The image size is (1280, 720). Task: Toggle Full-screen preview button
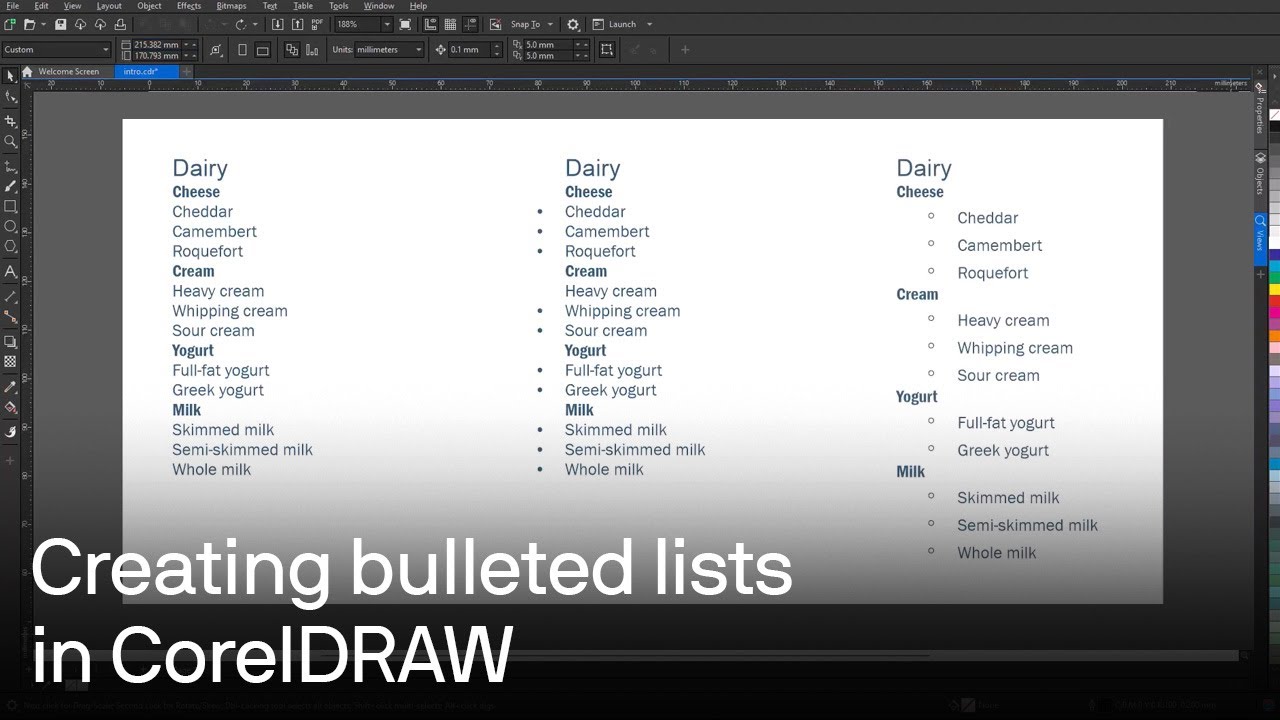405,24
